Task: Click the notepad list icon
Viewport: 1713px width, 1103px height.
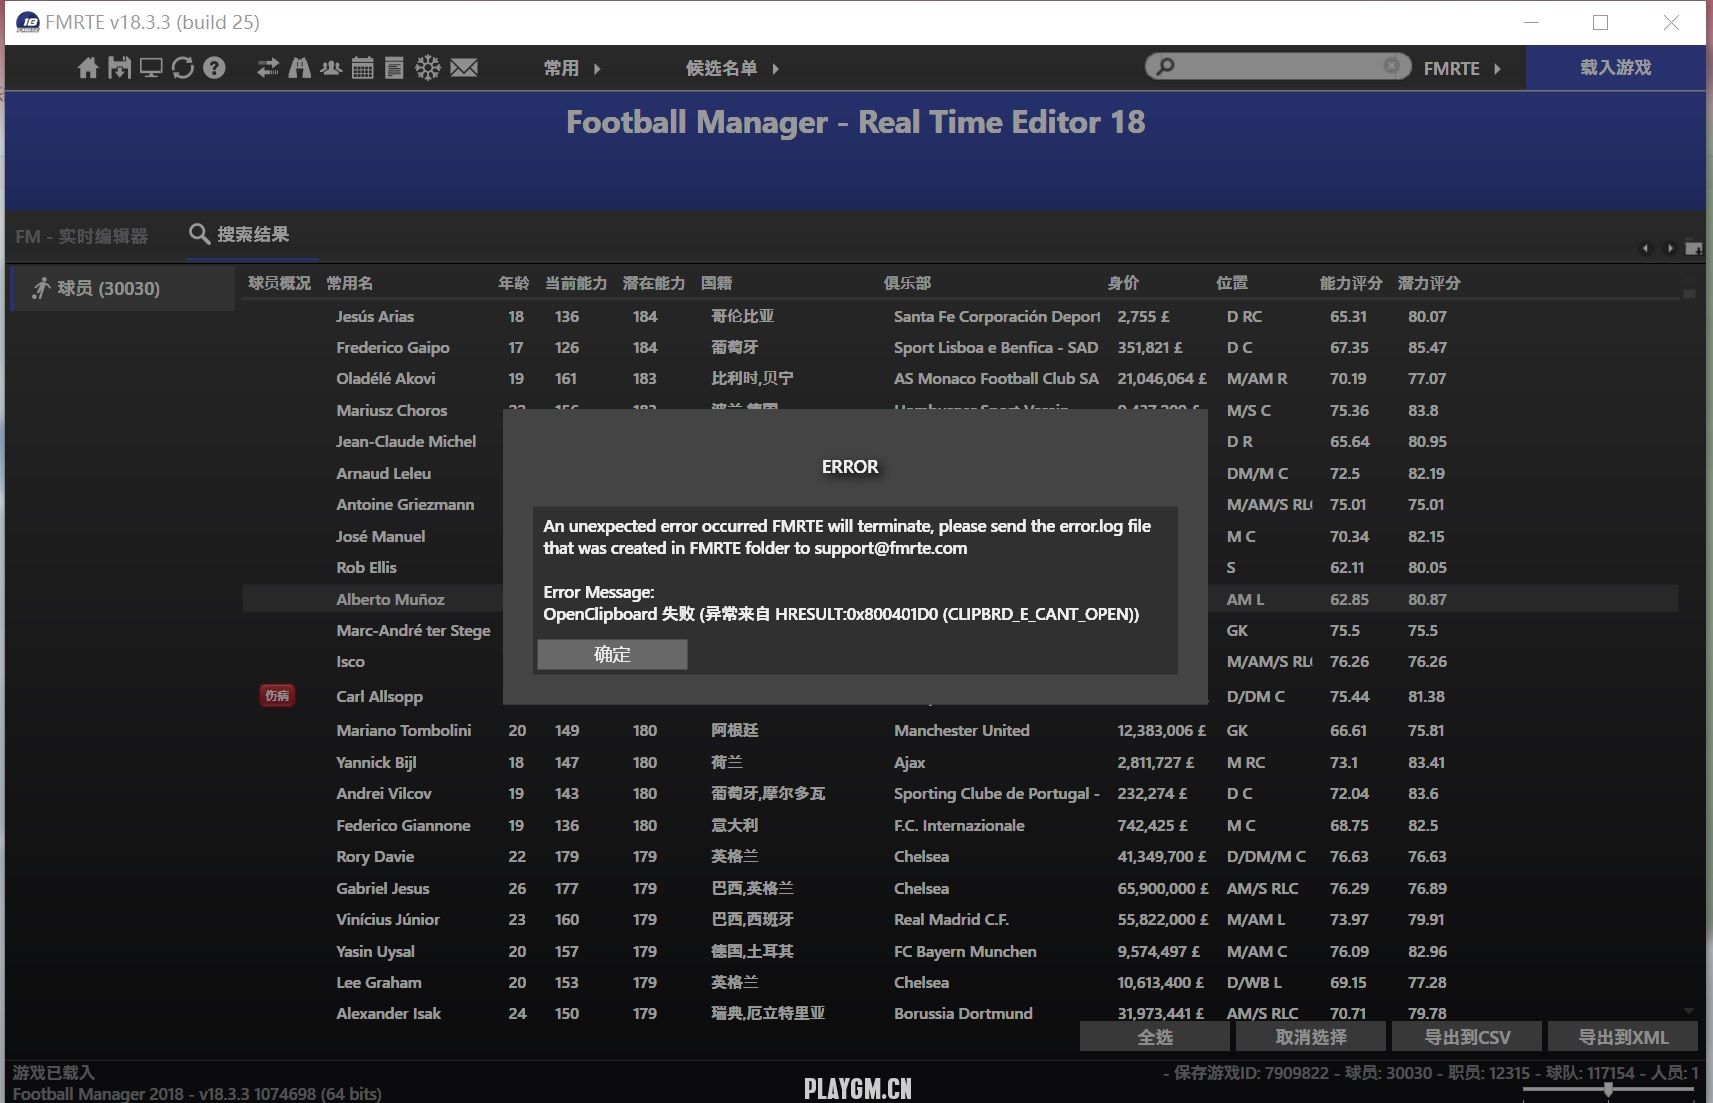Action: coord(394,68)
